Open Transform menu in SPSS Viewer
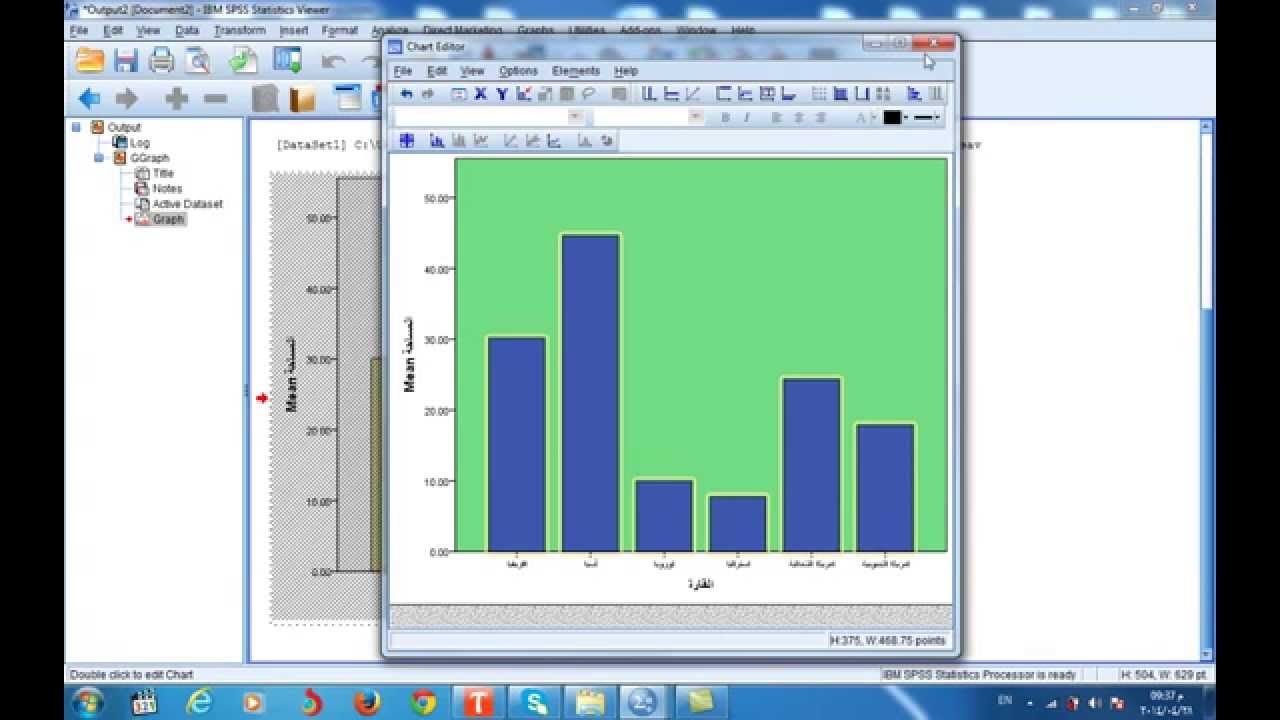This screenshot has width=1280, height=720. (240, 31)
